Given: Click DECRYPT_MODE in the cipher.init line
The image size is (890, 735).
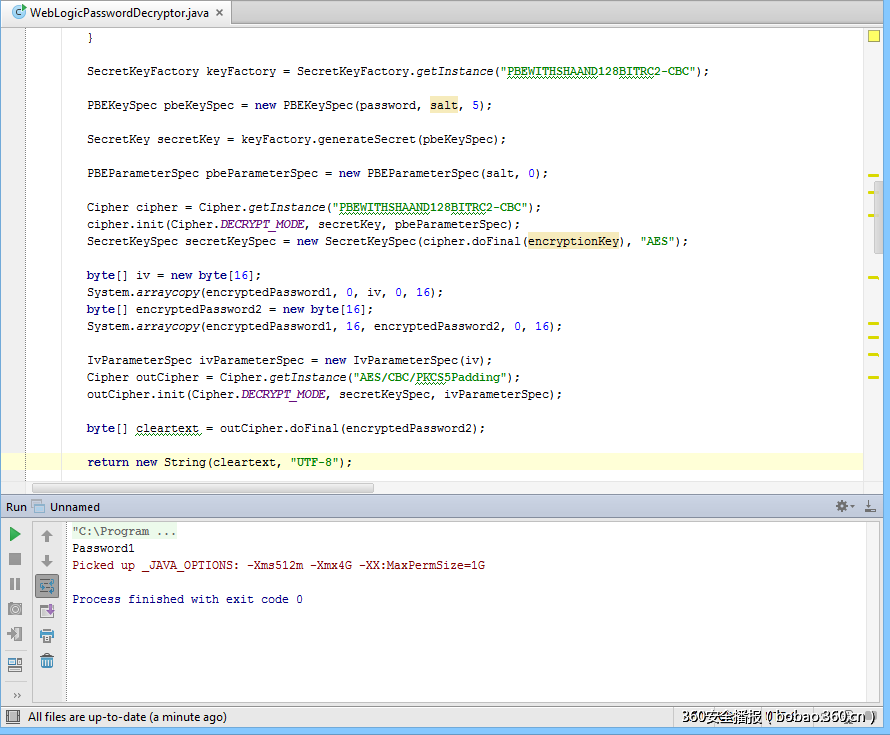Looking at the screenshot, I should click(262, 224).
